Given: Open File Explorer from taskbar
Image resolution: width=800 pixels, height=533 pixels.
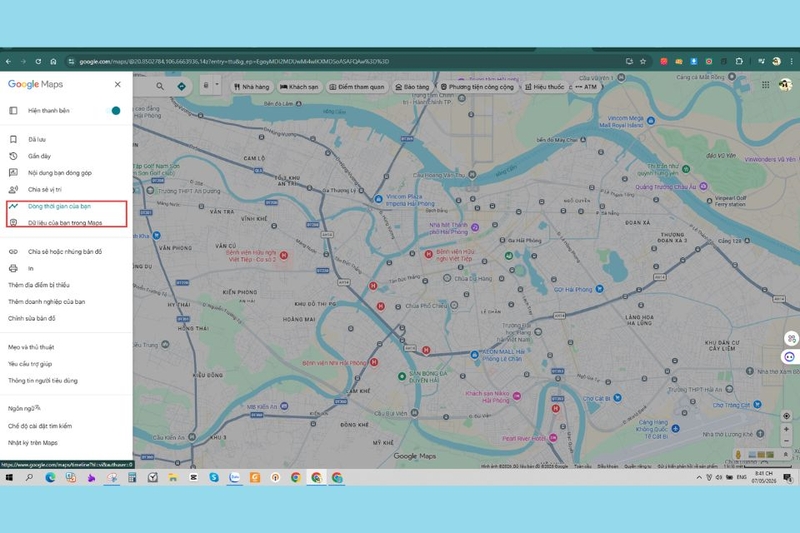Looking at the screenshot, I should point(173,477).
